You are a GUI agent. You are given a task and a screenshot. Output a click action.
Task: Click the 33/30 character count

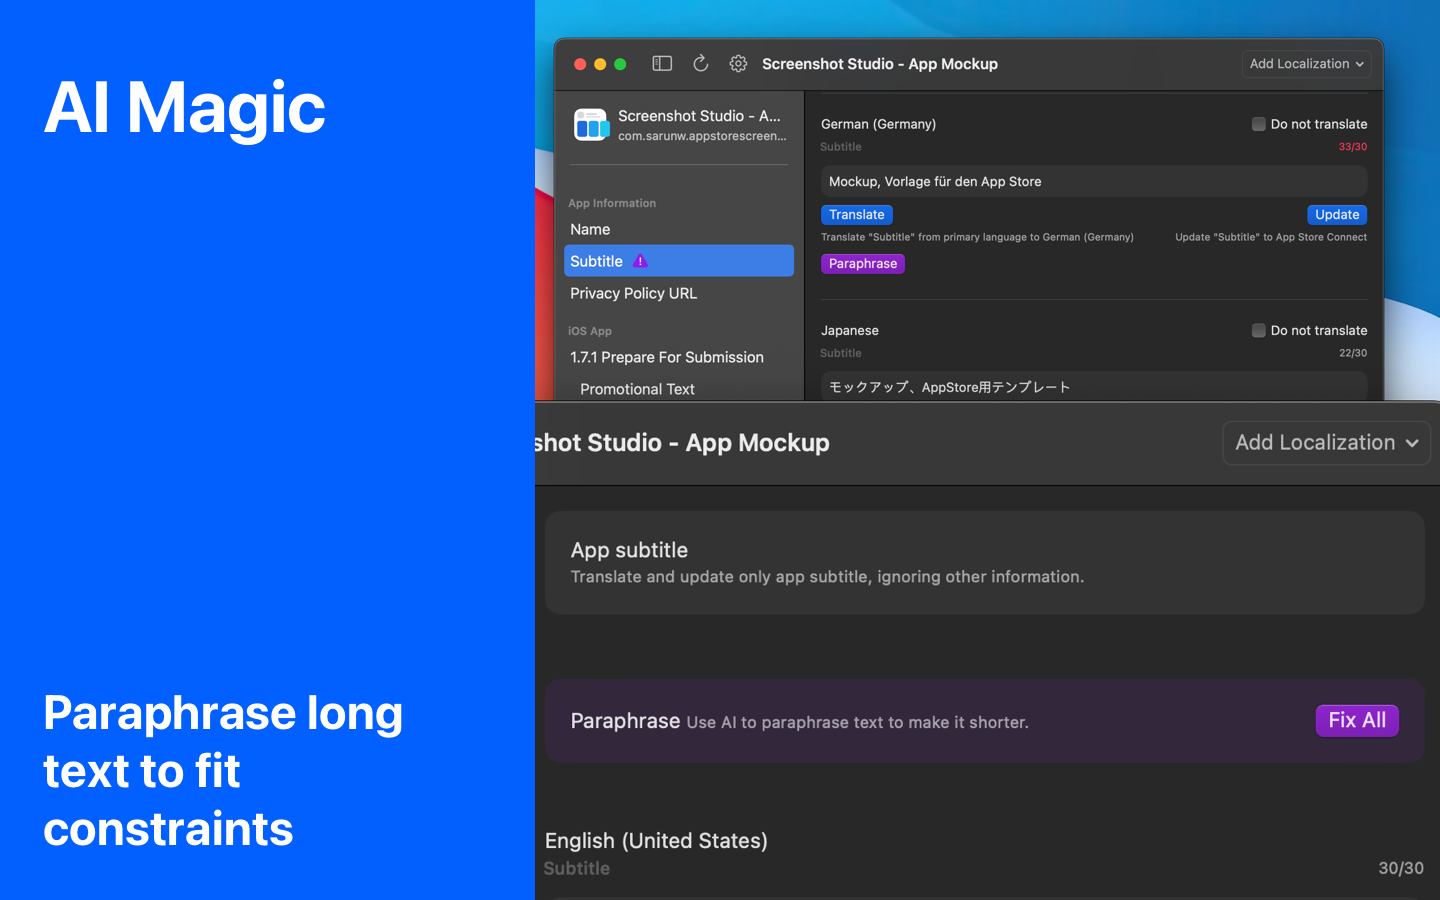click(1353, 147)
